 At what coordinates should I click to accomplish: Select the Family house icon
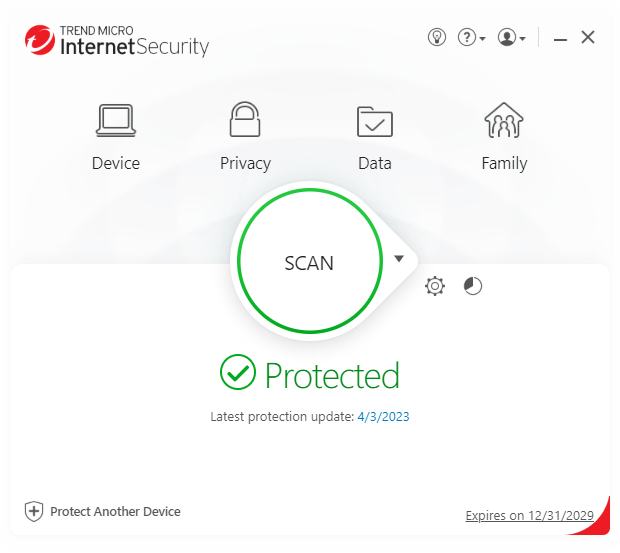pos(504,121)
